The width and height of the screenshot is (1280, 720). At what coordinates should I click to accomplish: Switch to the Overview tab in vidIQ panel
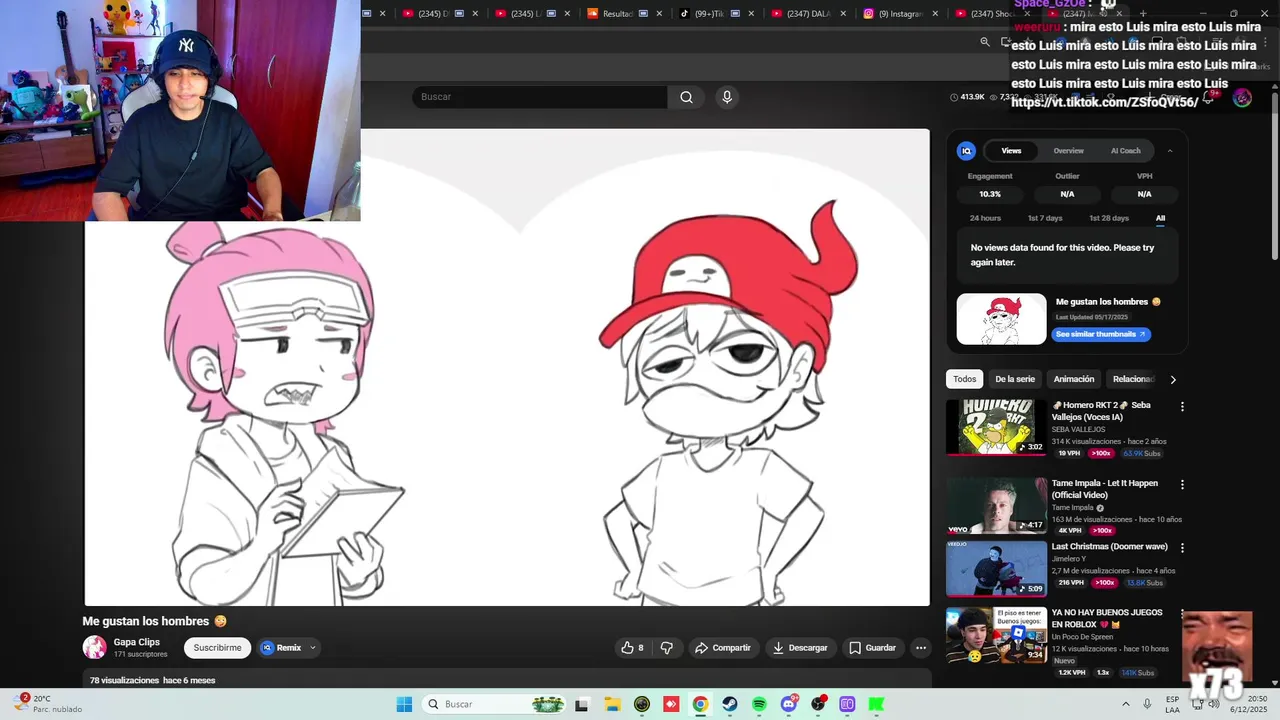coord(1068,151)
